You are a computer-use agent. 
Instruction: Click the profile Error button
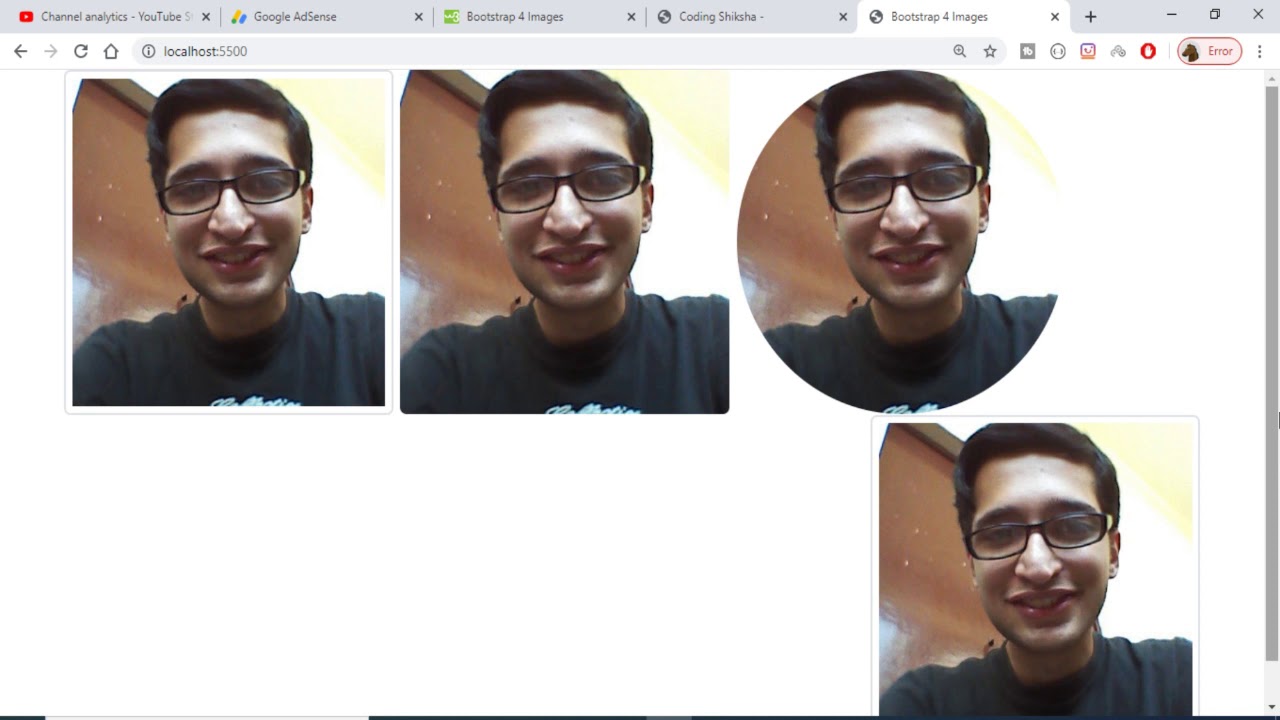1210,51
